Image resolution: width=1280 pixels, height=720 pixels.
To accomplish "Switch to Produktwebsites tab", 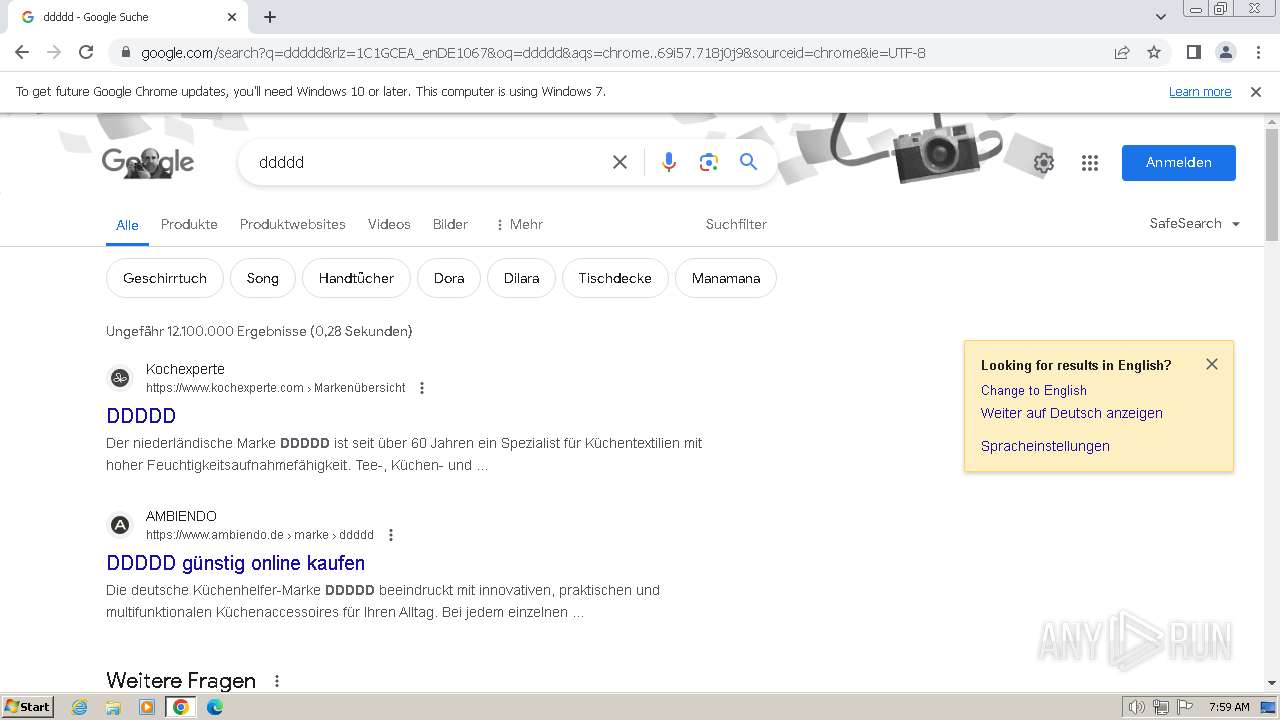I will pos(293,224).
